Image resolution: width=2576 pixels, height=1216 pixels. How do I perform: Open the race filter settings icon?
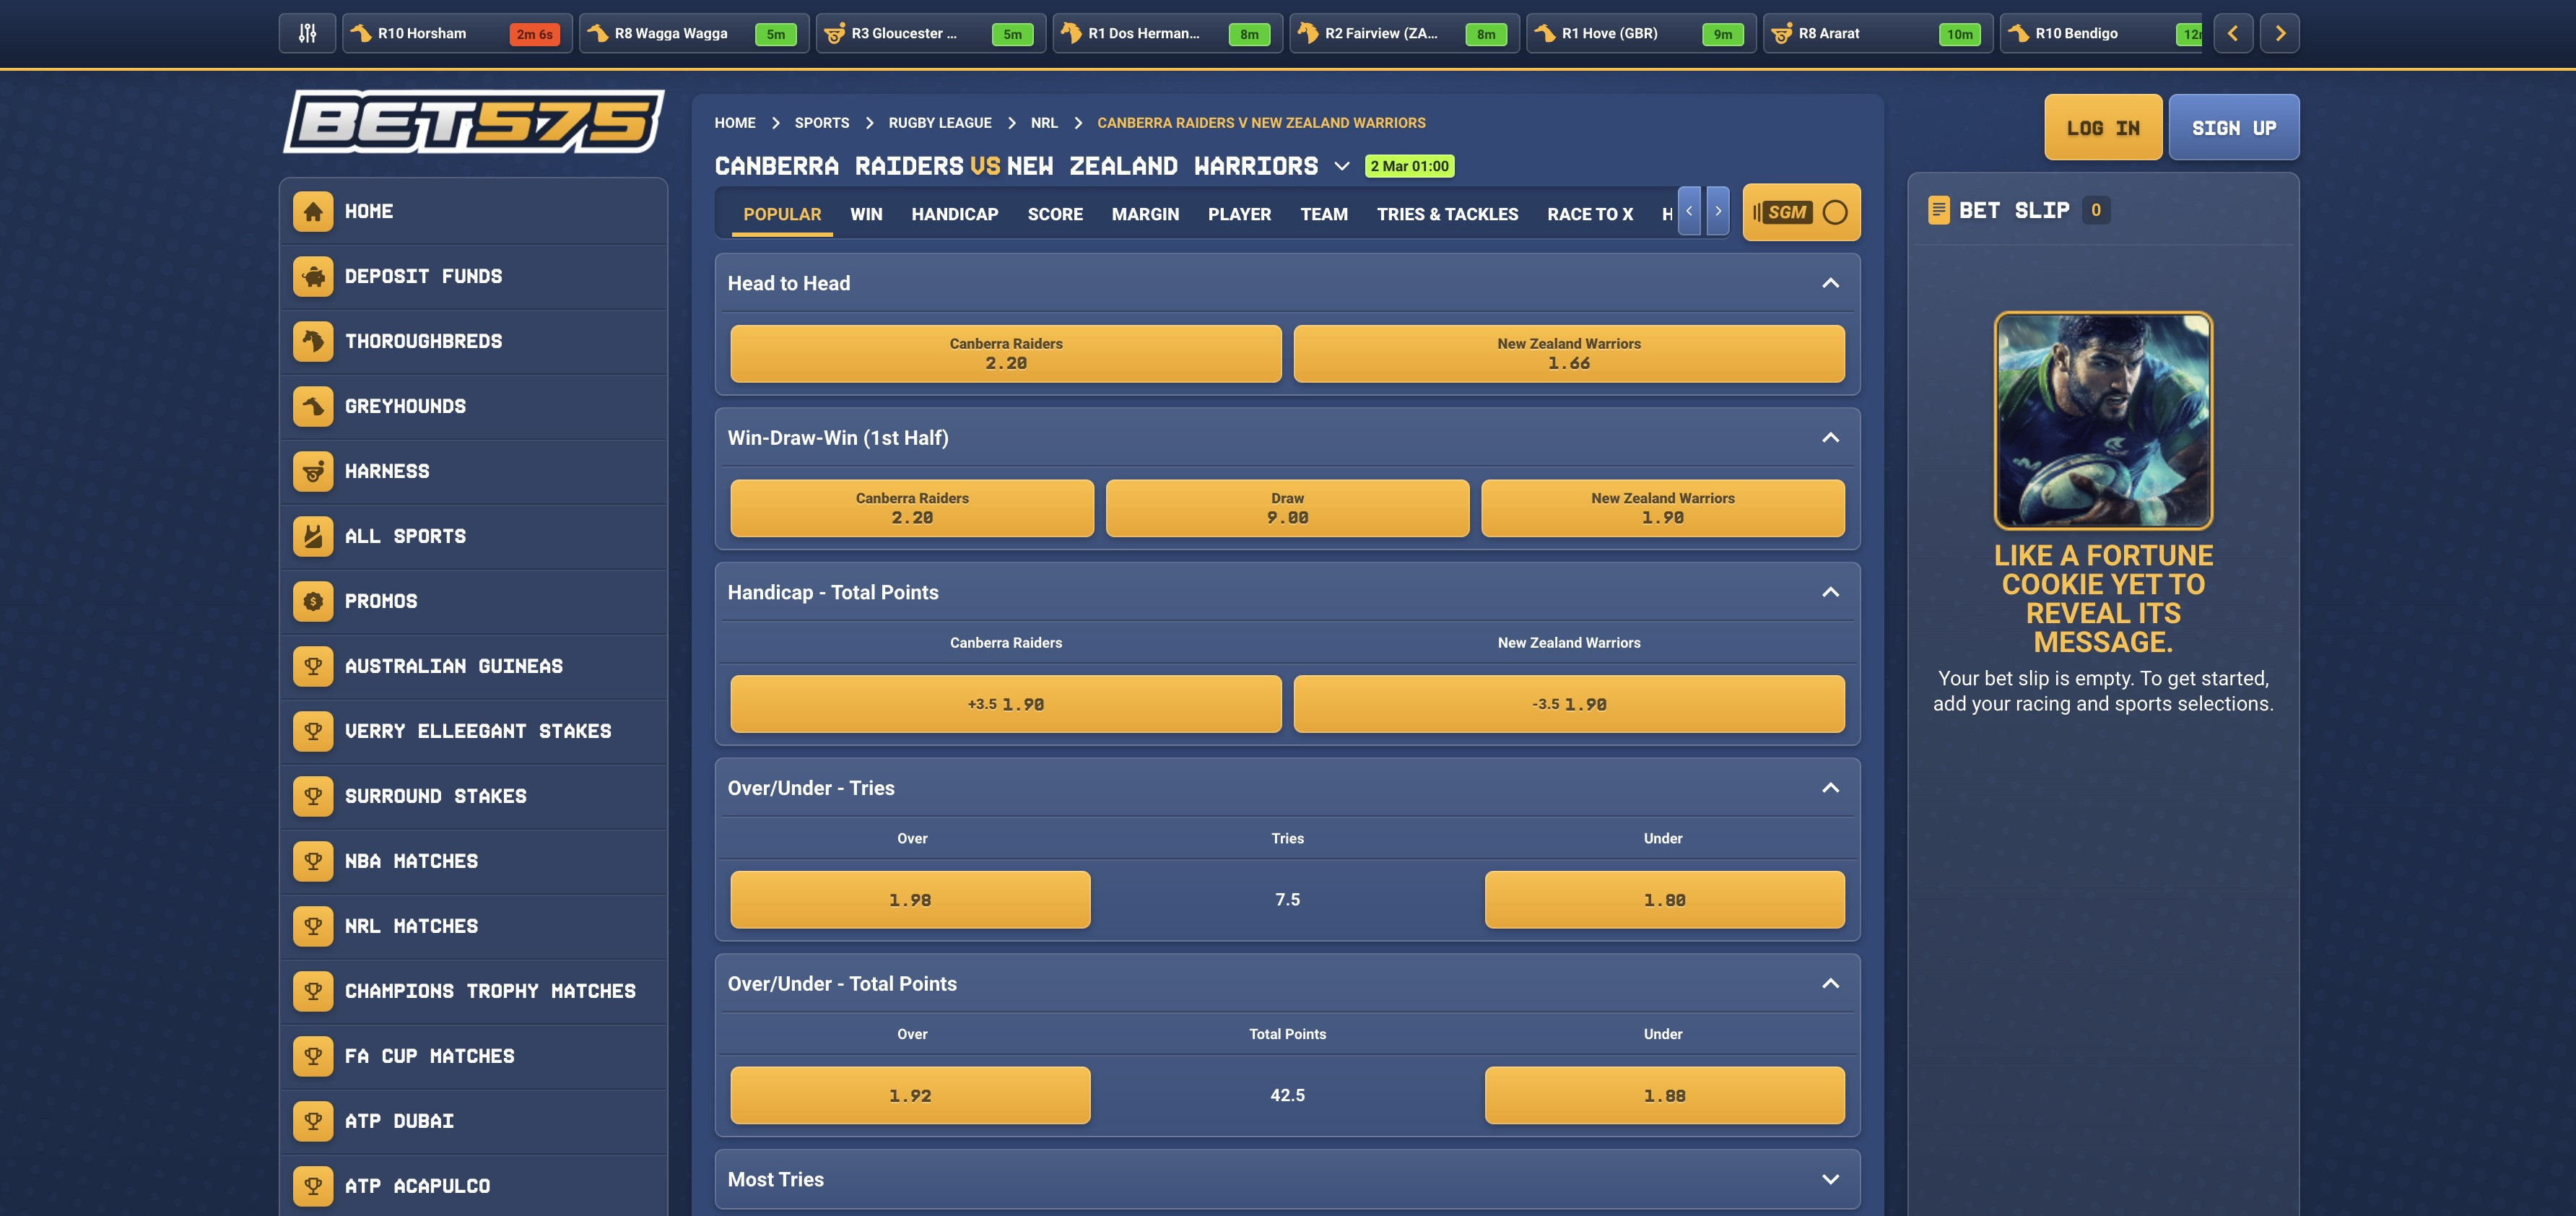[x=307, y=33]
